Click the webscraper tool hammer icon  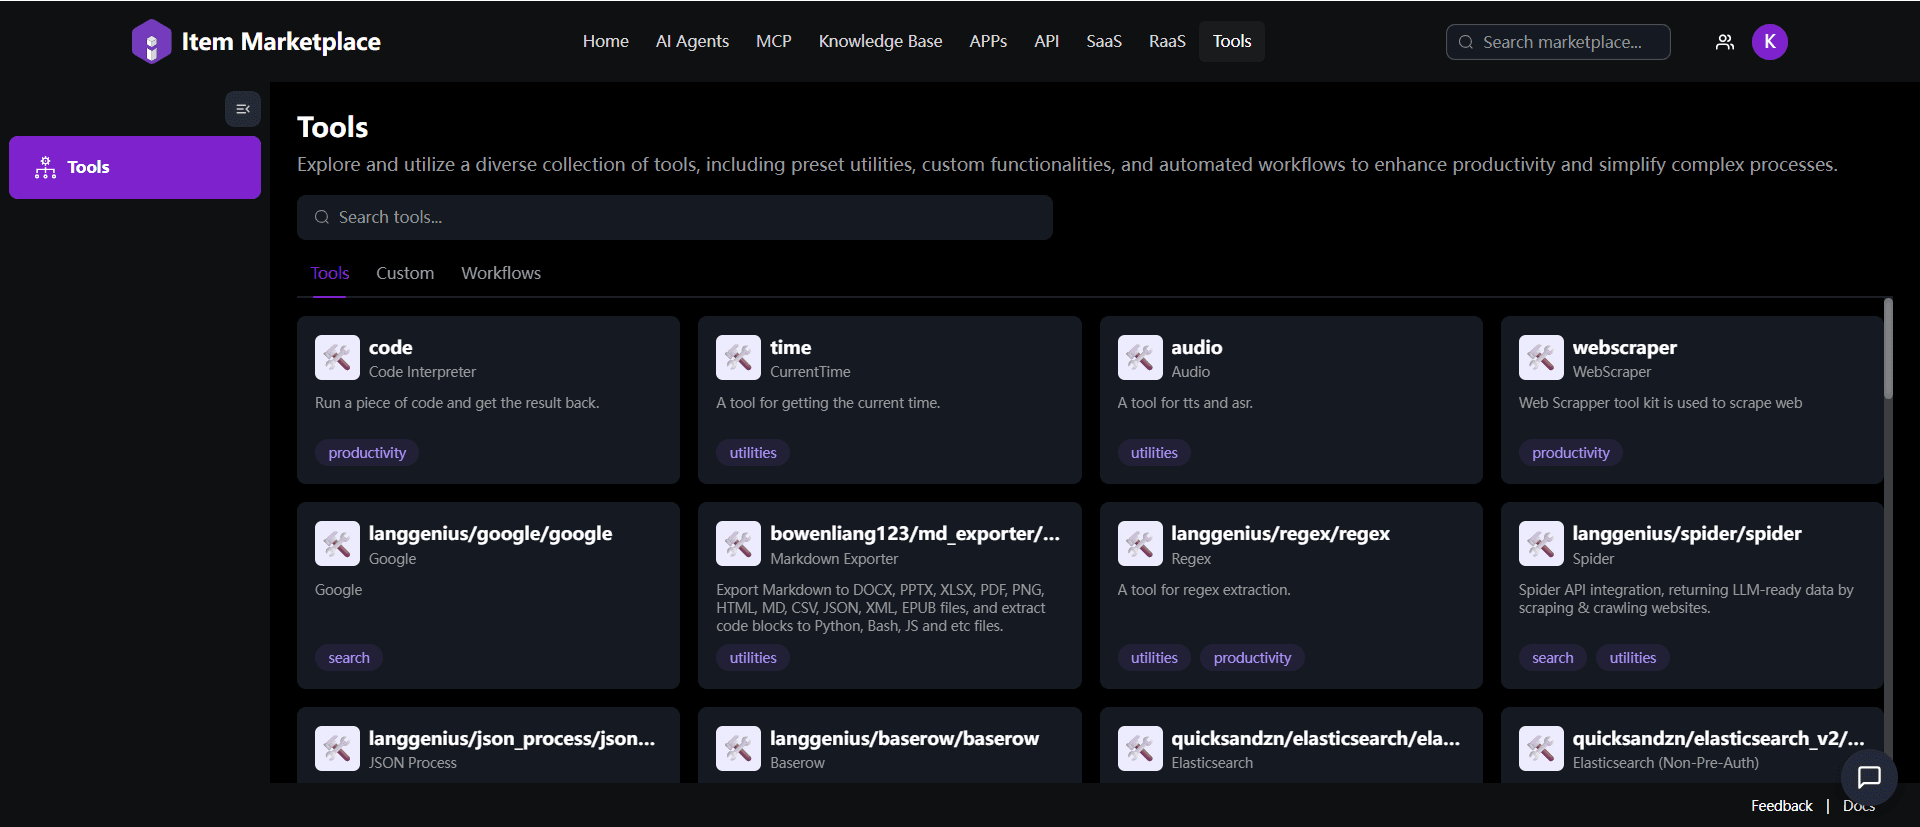coord(1541,357)
